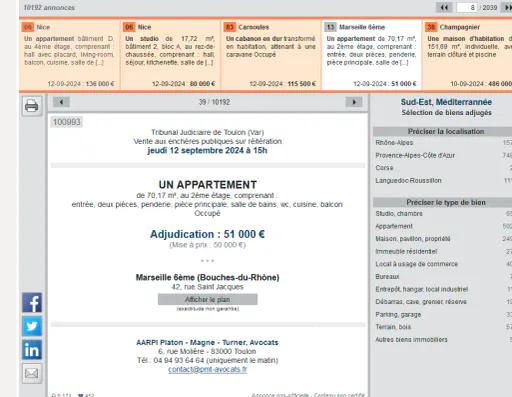Click the Tél.: 04 94 93 64 64 phone line
Image resolution: width=512 pixels, height=397 pixels.
coord(207,360)
